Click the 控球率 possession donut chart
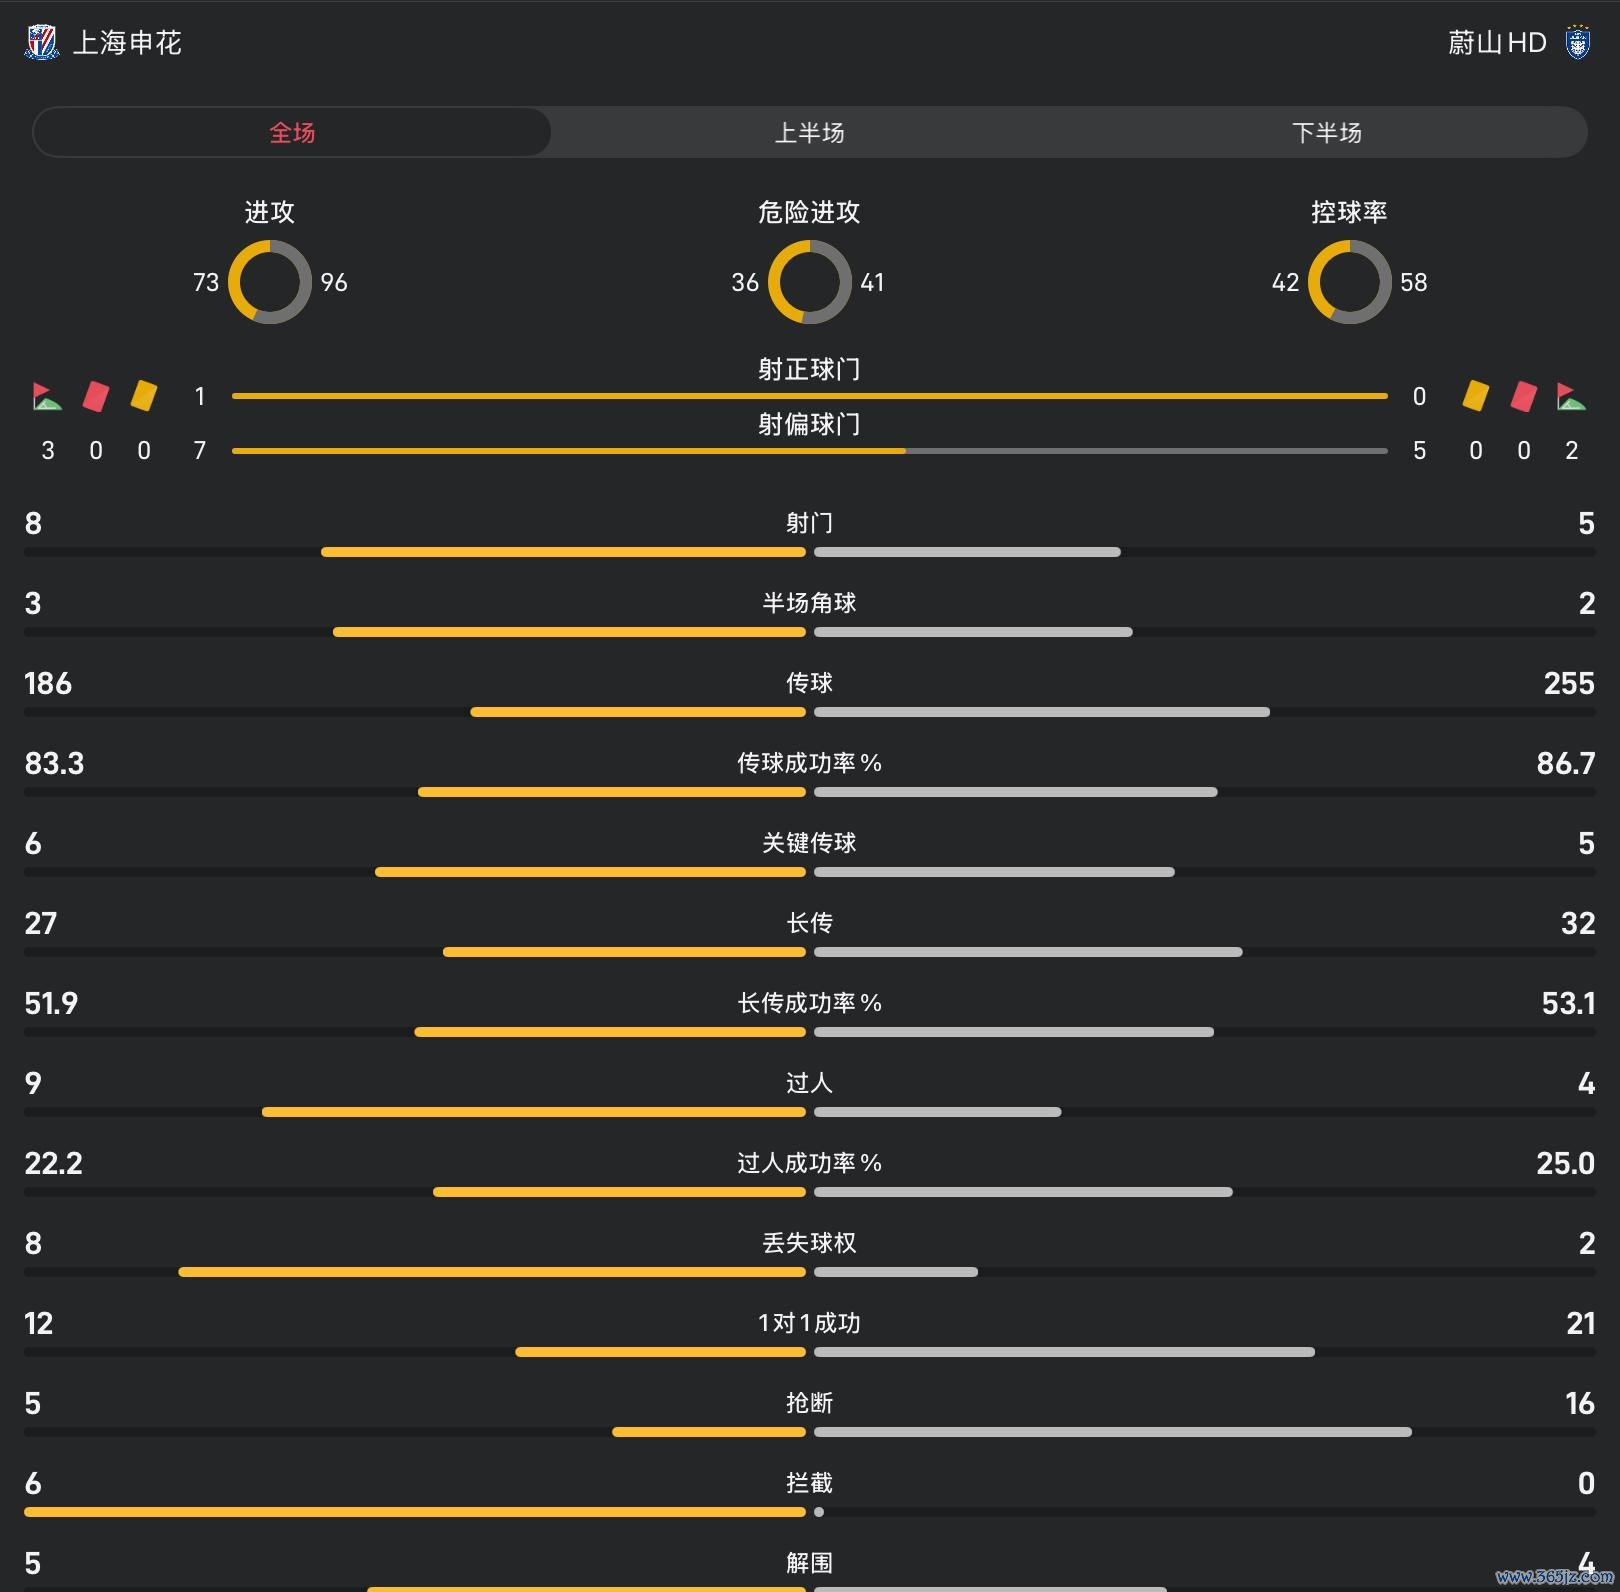The width and height of the screenshot is (1620, 1592). (1349, 282)
